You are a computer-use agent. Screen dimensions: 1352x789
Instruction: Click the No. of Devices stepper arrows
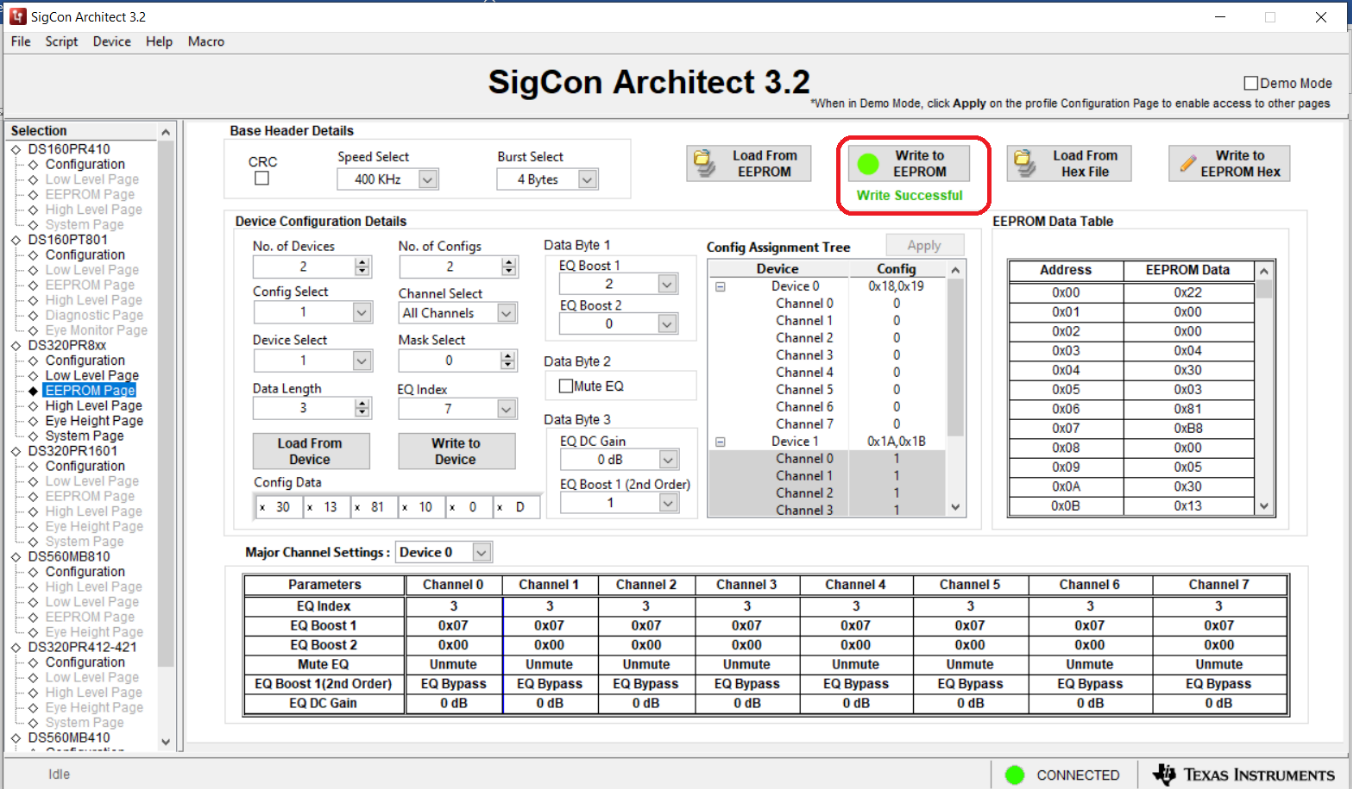362,267
